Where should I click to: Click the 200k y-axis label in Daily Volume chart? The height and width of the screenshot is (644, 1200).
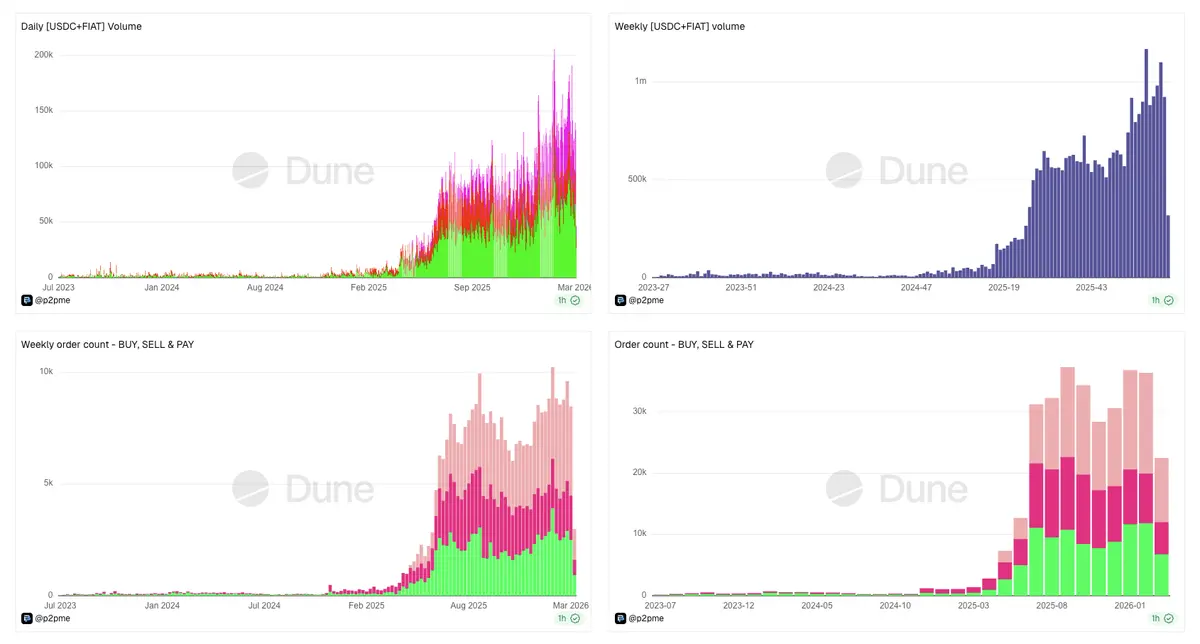tap(43, 55)
